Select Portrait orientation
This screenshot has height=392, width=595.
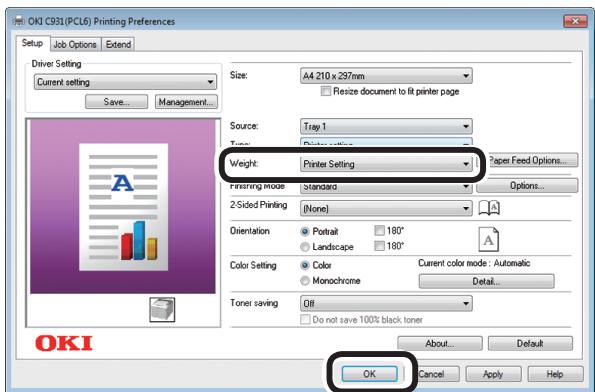305,231
